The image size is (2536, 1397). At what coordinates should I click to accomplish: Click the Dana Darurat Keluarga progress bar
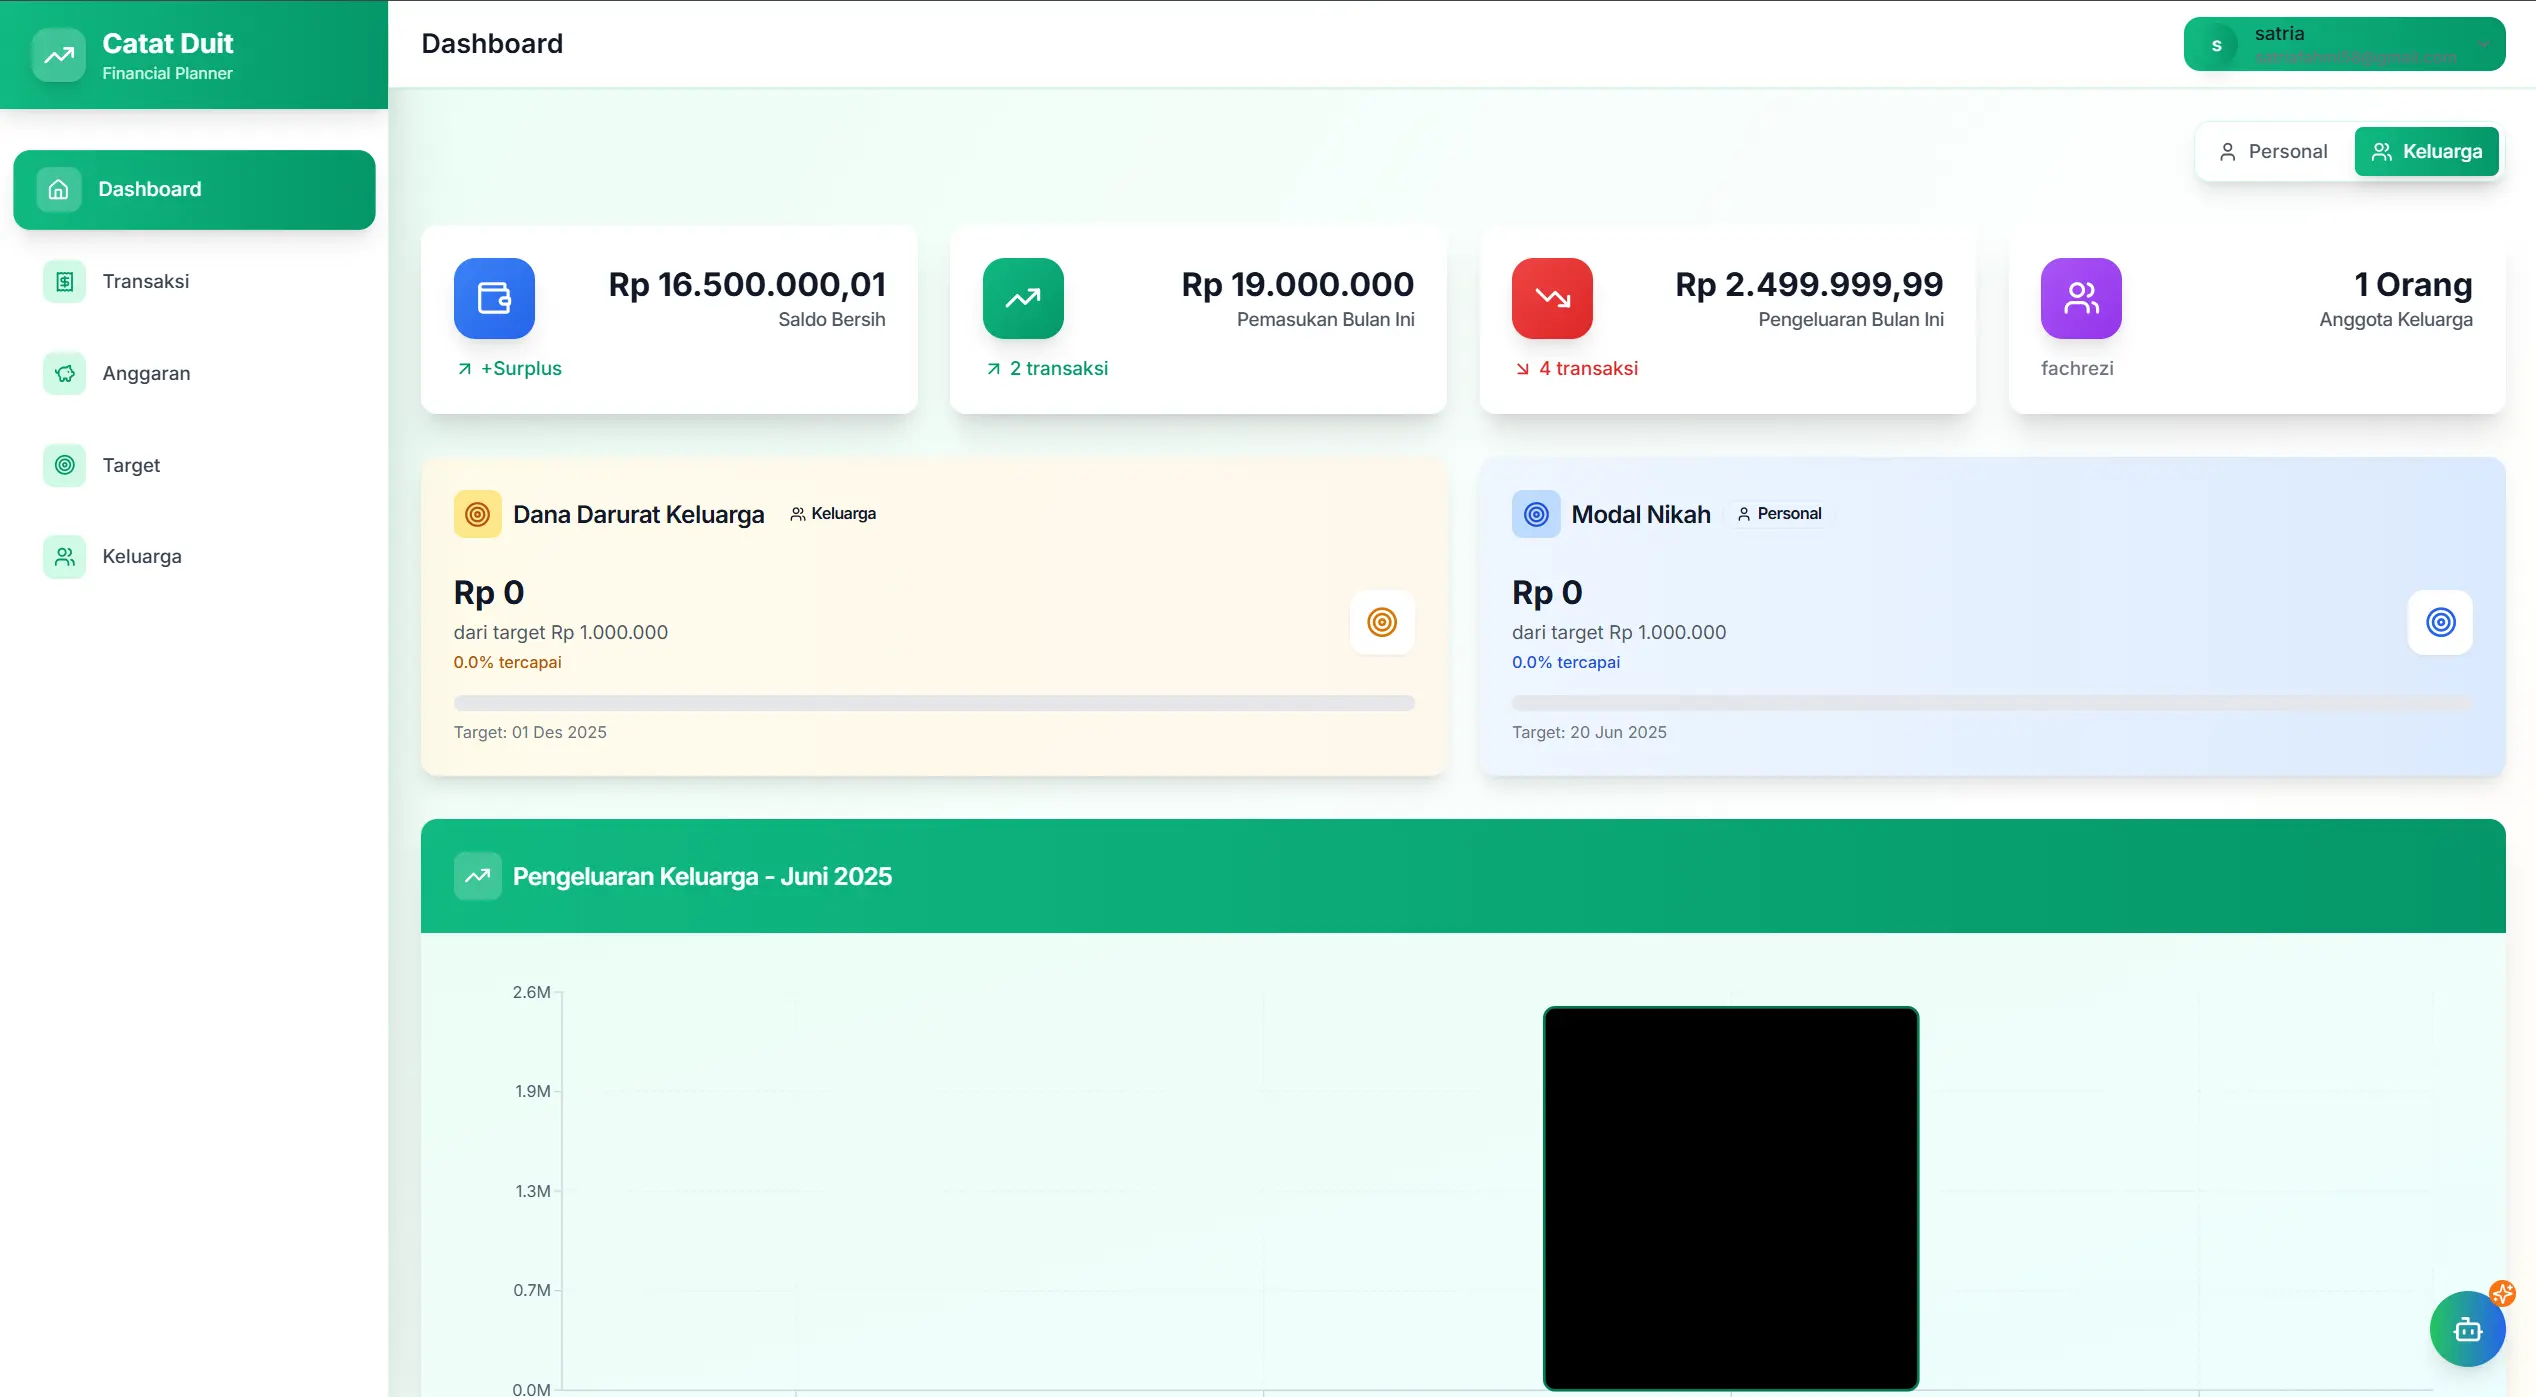(934, 703)
